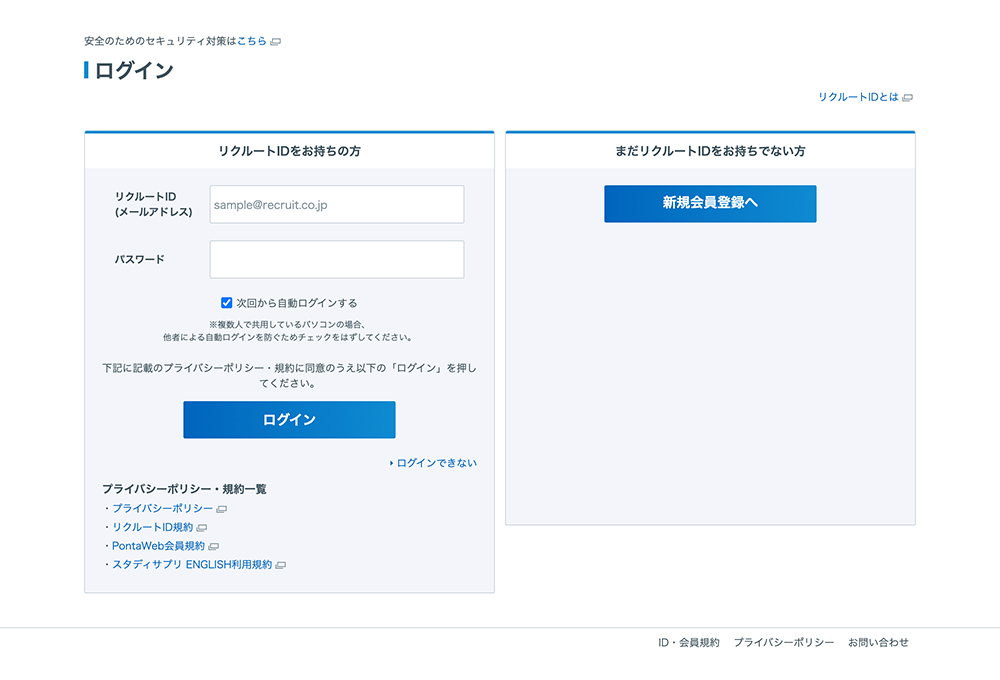Go to 新規会員登録へ registration button
The image size is (1000, 680).
[710, 203]
